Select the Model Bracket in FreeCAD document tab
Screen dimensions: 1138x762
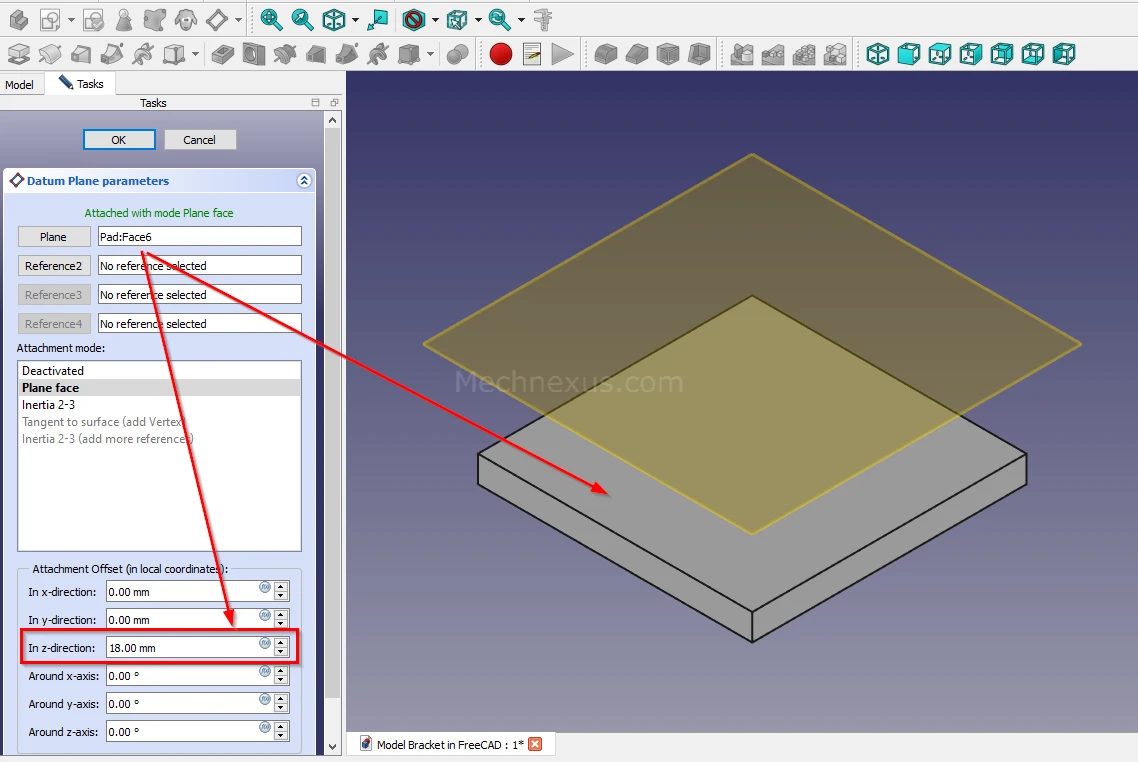[450, 744]
